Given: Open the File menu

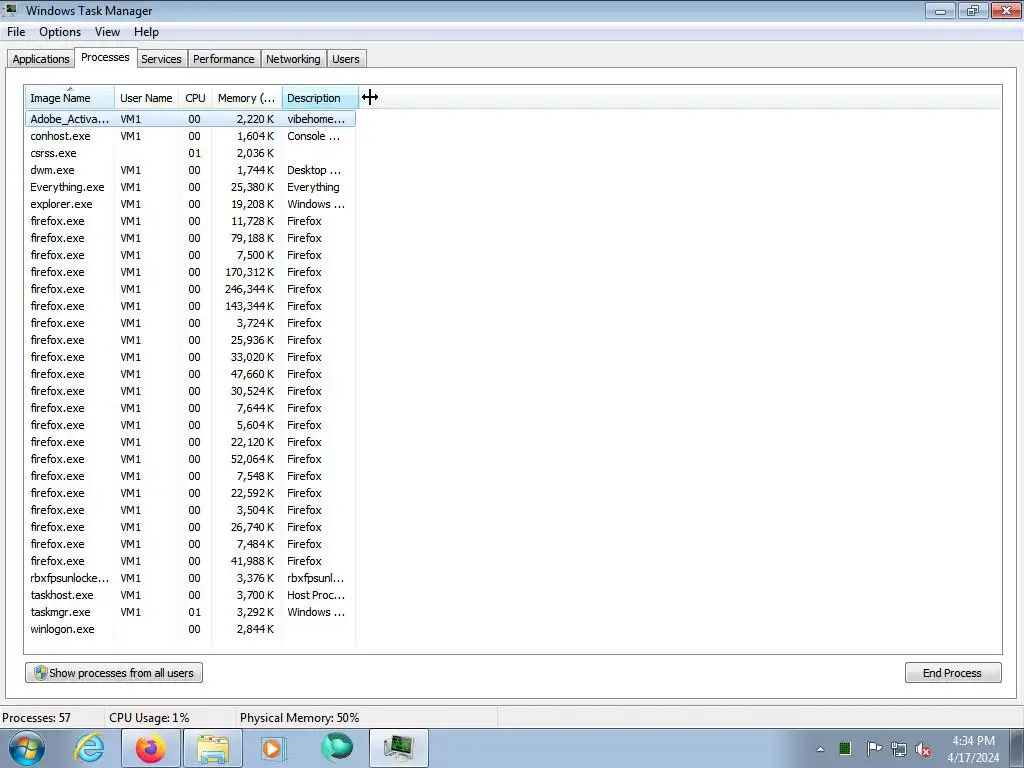Looking at the screenshot, I should click(x=16, y=32).
